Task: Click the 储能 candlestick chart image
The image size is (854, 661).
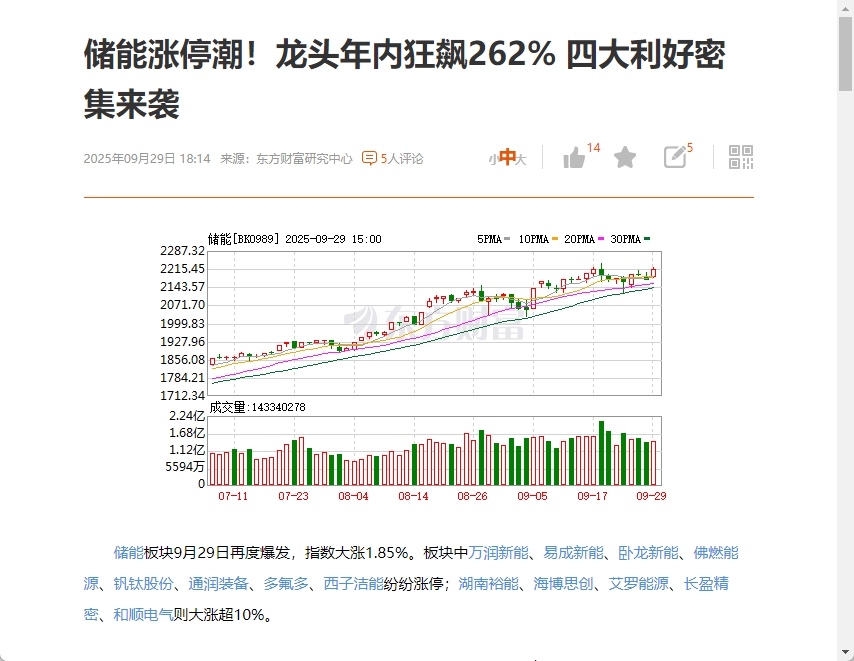Action: point(412,366)
